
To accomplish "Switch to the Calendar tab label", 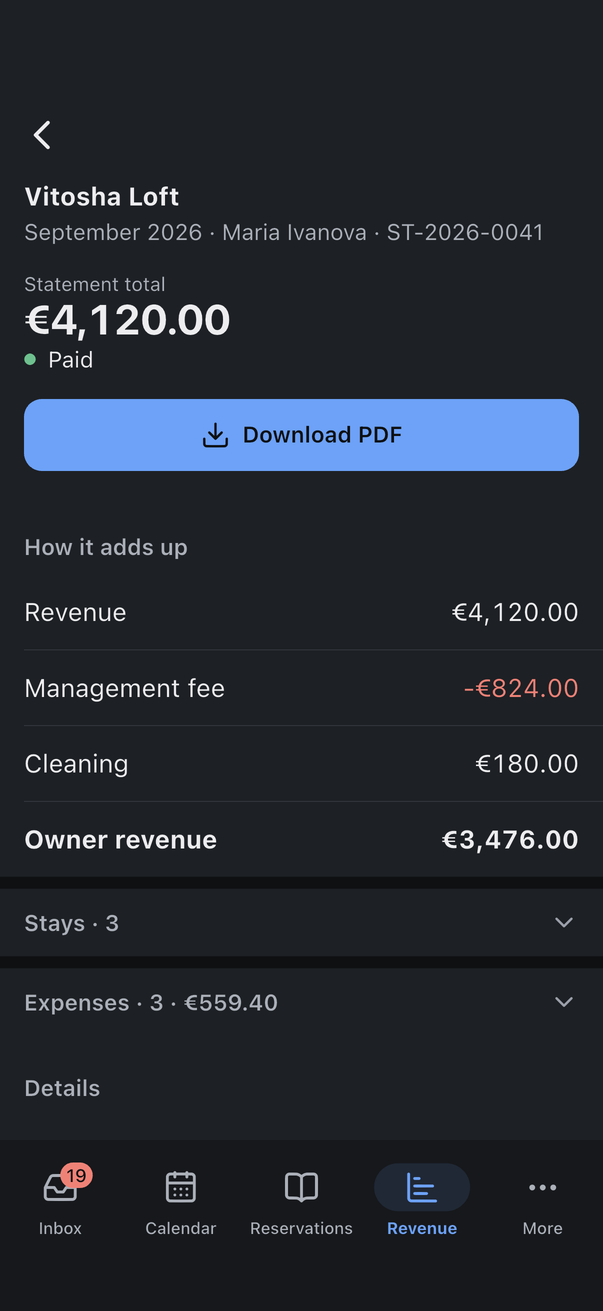I will click(180, 1228).
